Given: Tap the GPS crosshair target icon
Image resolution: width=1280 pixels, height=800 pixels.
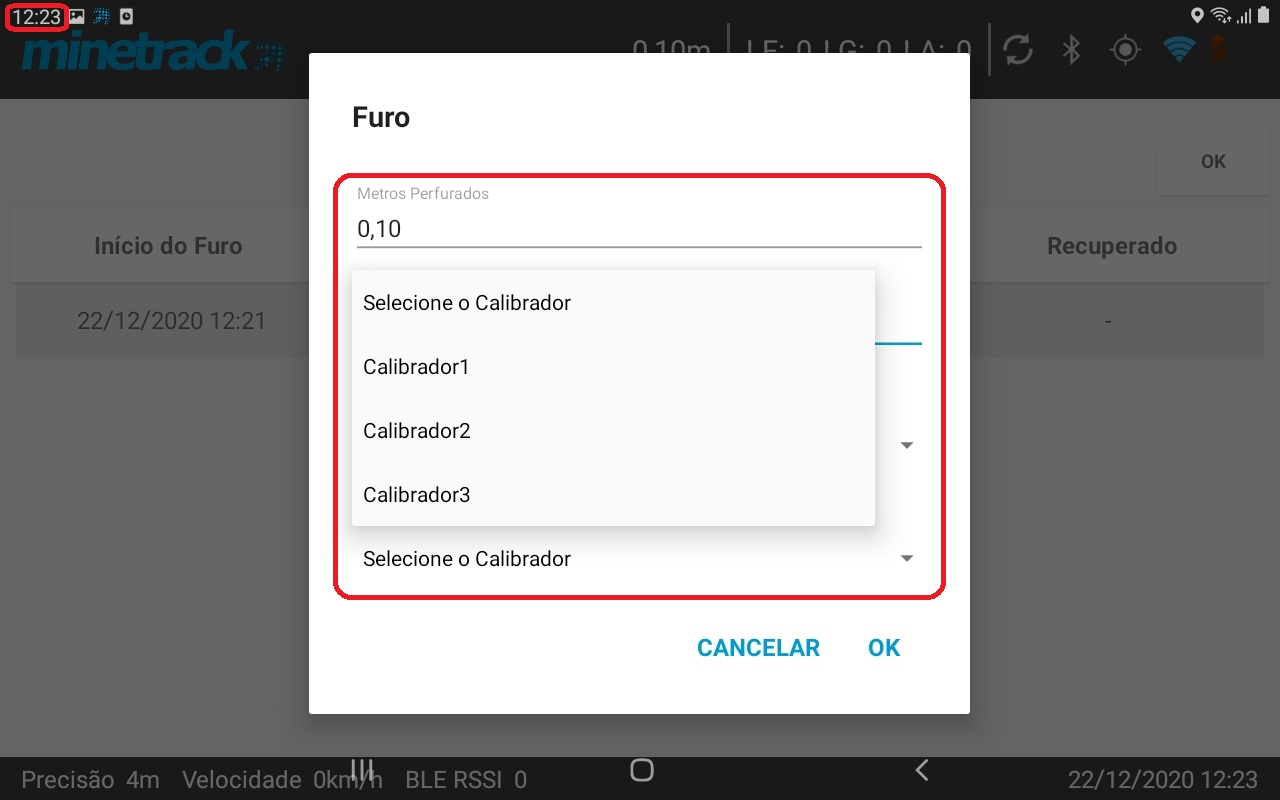Looking at the screenshot, I should [x=1126, y=50].
